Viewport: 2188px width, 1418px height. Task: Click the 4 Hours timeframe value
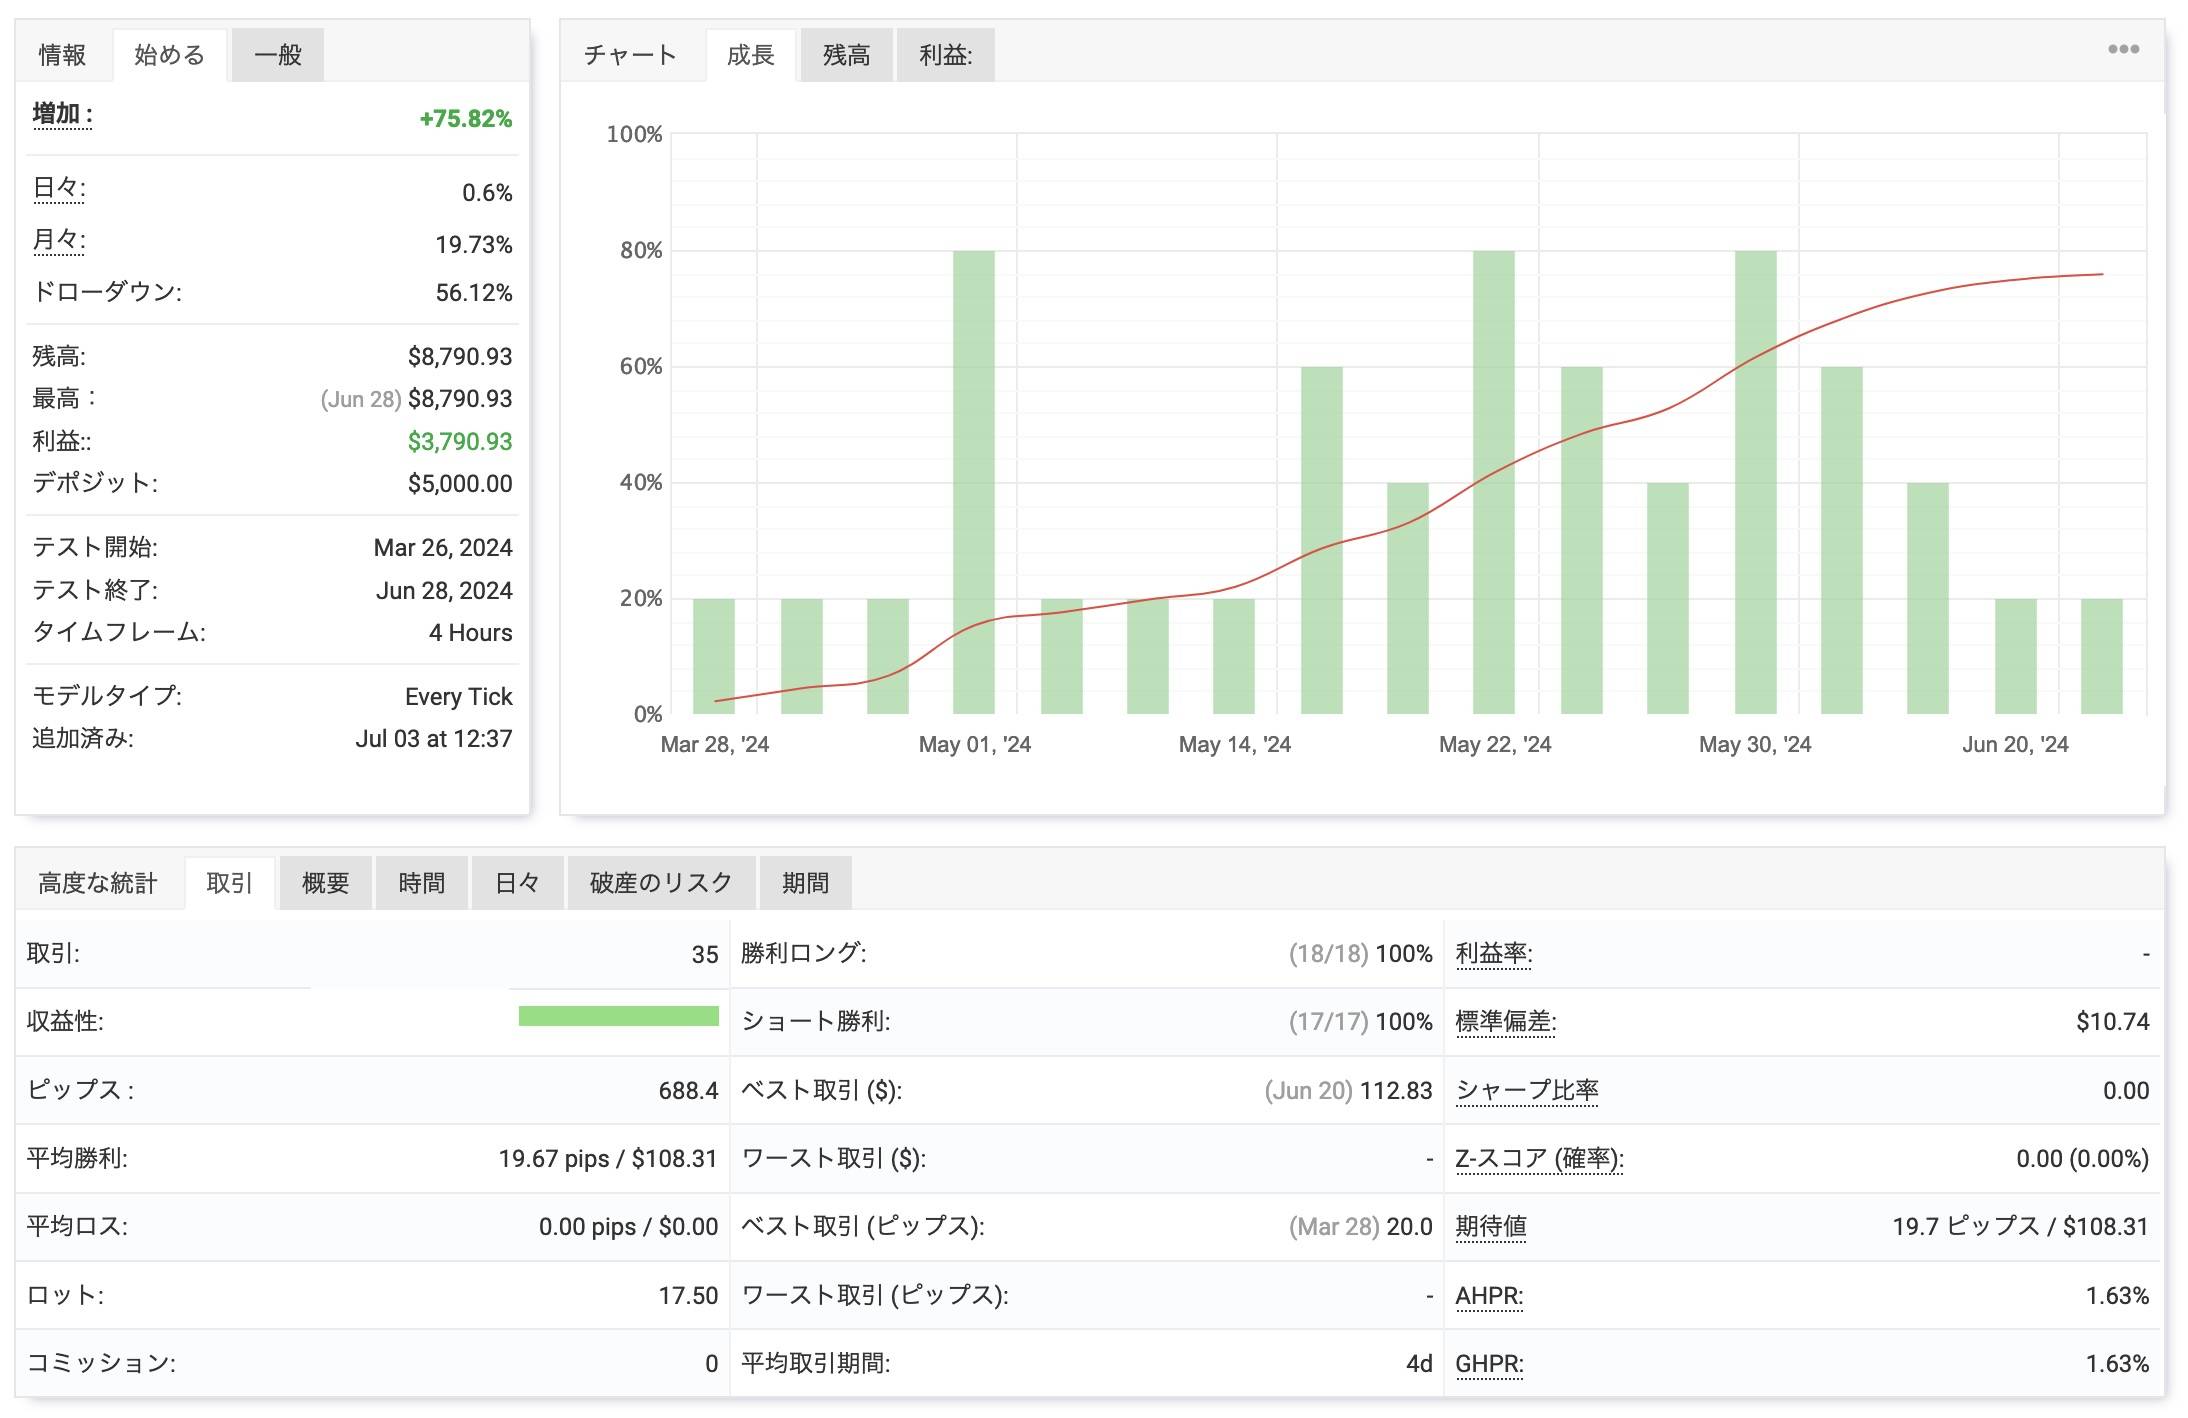click(471, 633)
